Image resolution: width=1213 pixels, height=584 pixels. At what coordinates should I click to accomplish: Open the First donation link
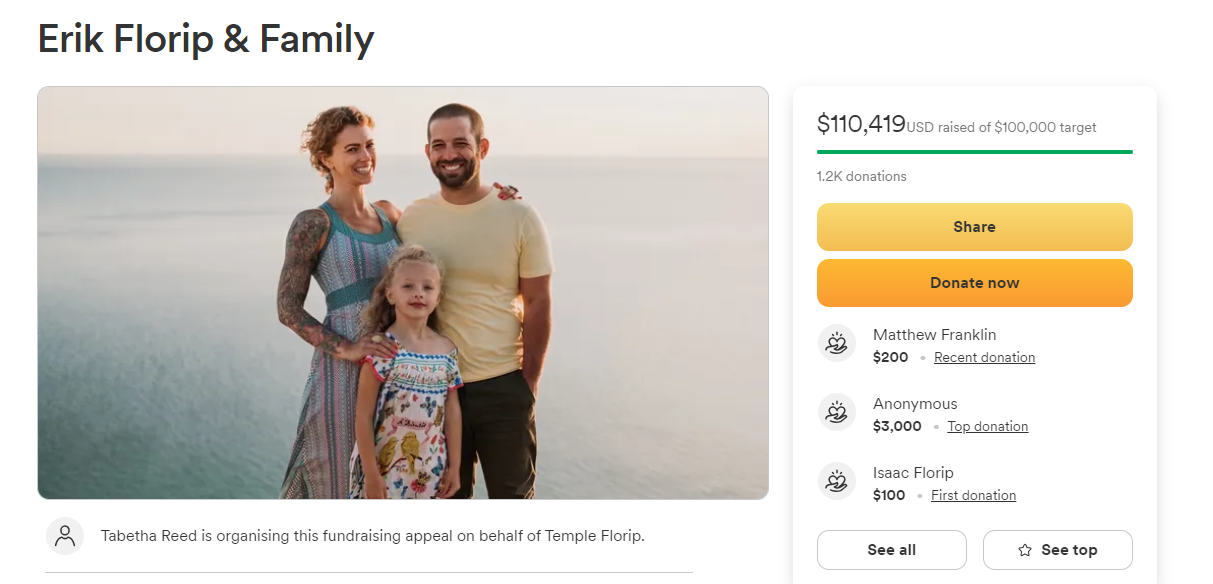[x=973, y=495]
